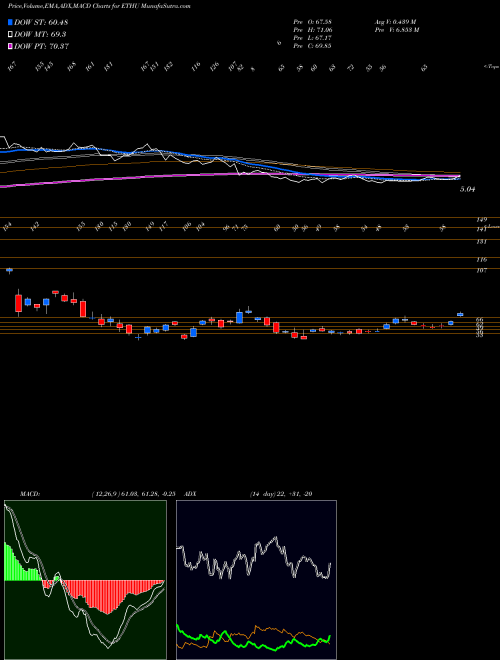500x660 pixels.
Task: Click the 'Pre C: 69.85' close value
Action: click(312, 46)
